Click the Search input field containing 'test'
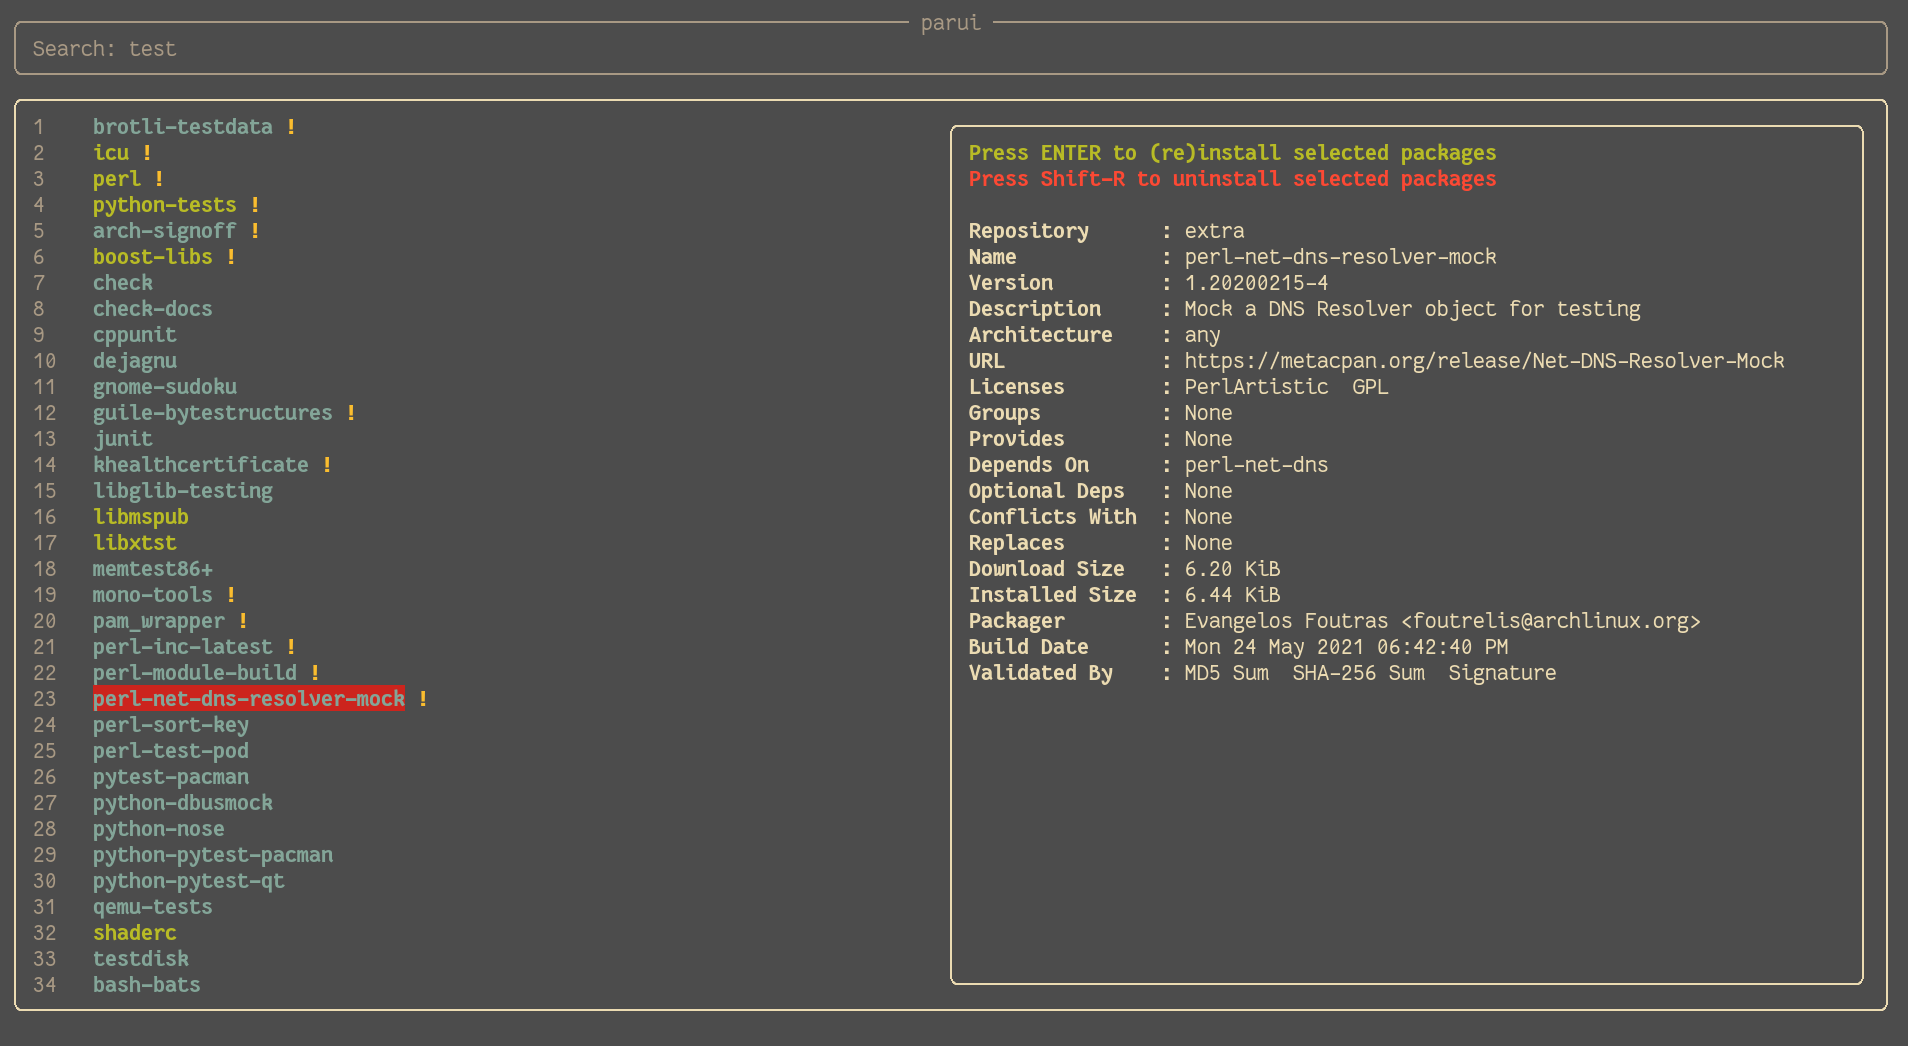This screenshot has height=1046, width=1908. pos(950,49)
